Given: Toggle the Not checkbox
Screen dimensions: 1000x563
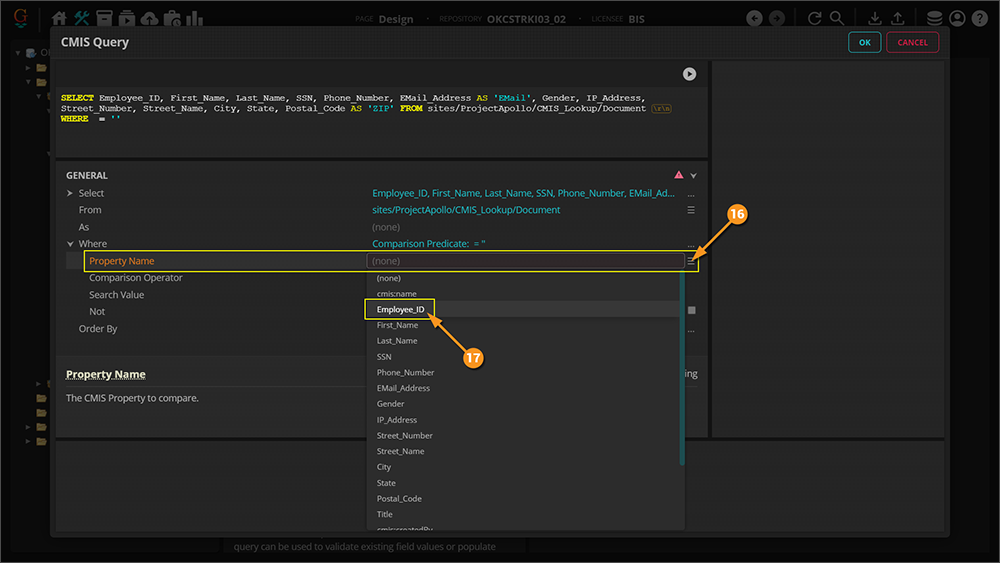Looking at the screenshot, I should point(691,311).
